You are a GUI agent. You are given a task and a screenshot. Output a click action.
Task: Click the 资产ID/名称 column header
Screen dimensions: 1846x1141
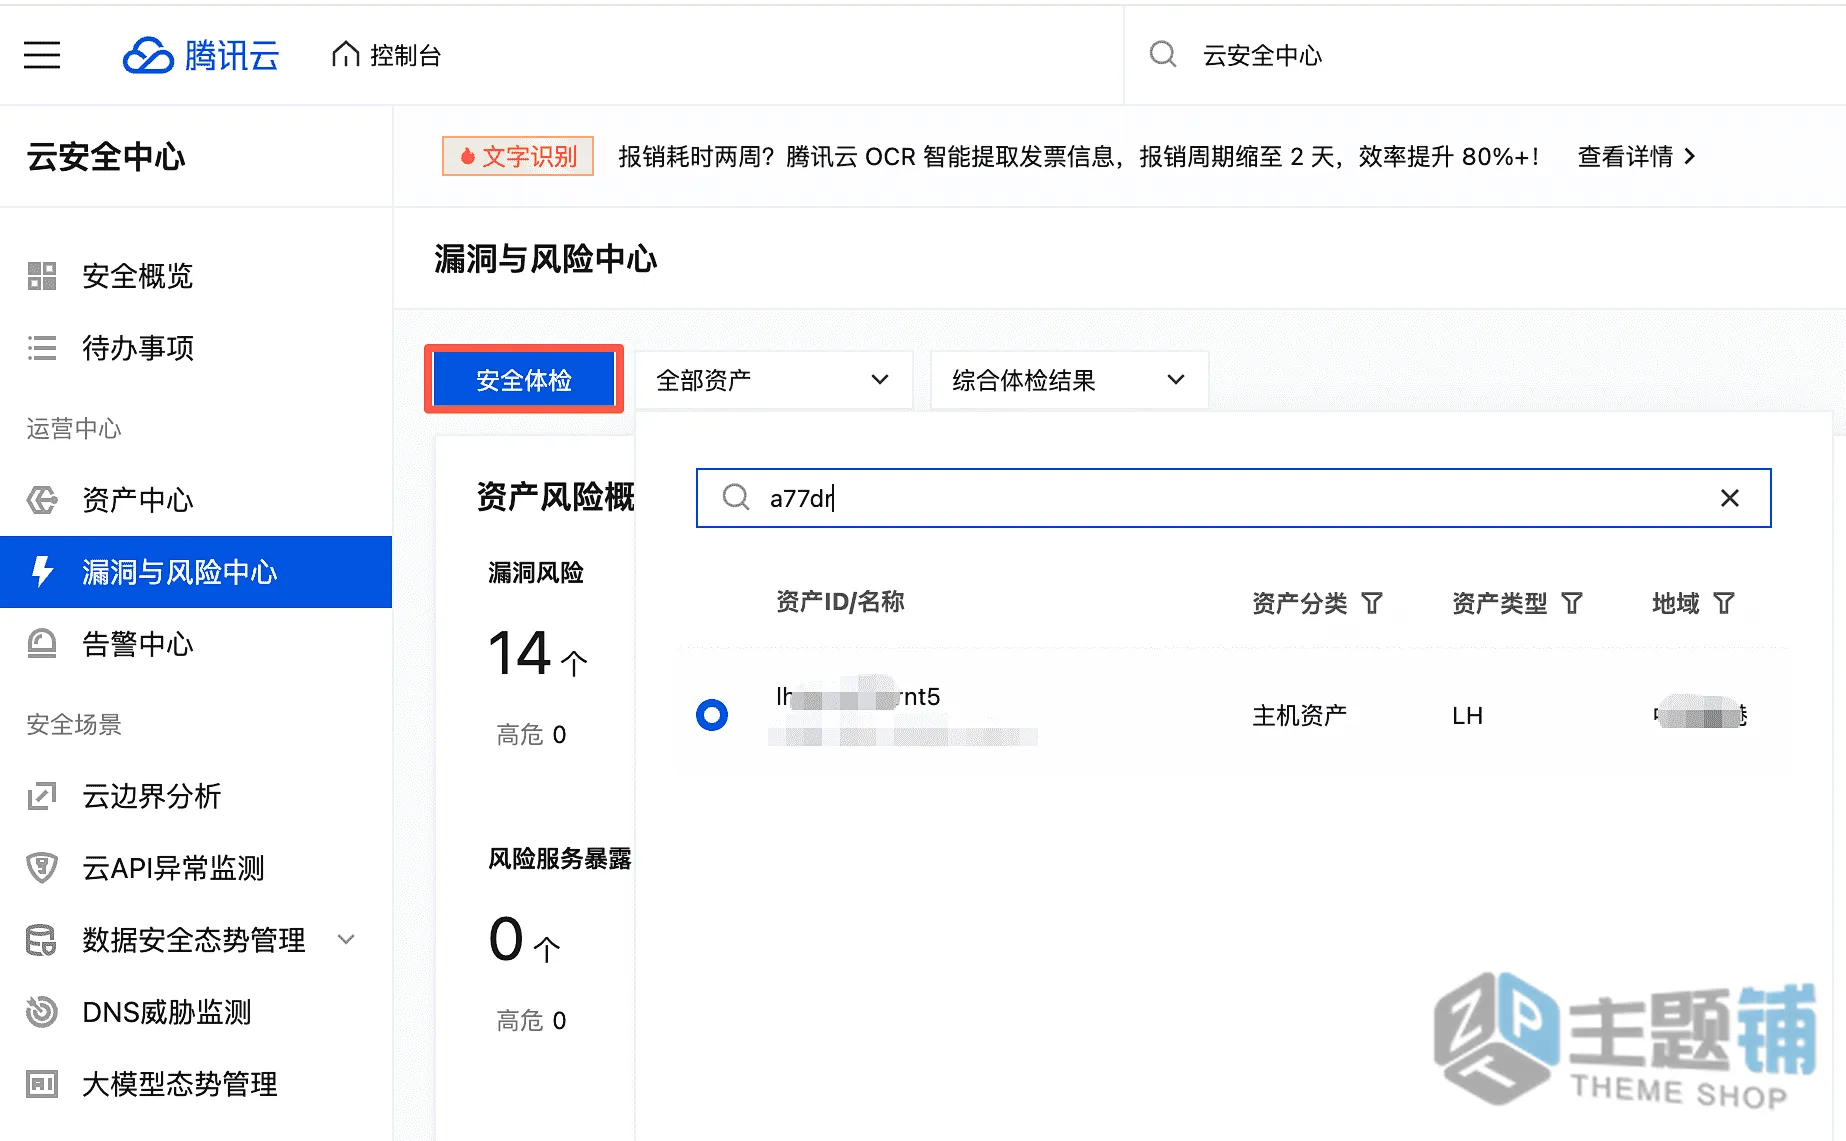pos(840,601)
